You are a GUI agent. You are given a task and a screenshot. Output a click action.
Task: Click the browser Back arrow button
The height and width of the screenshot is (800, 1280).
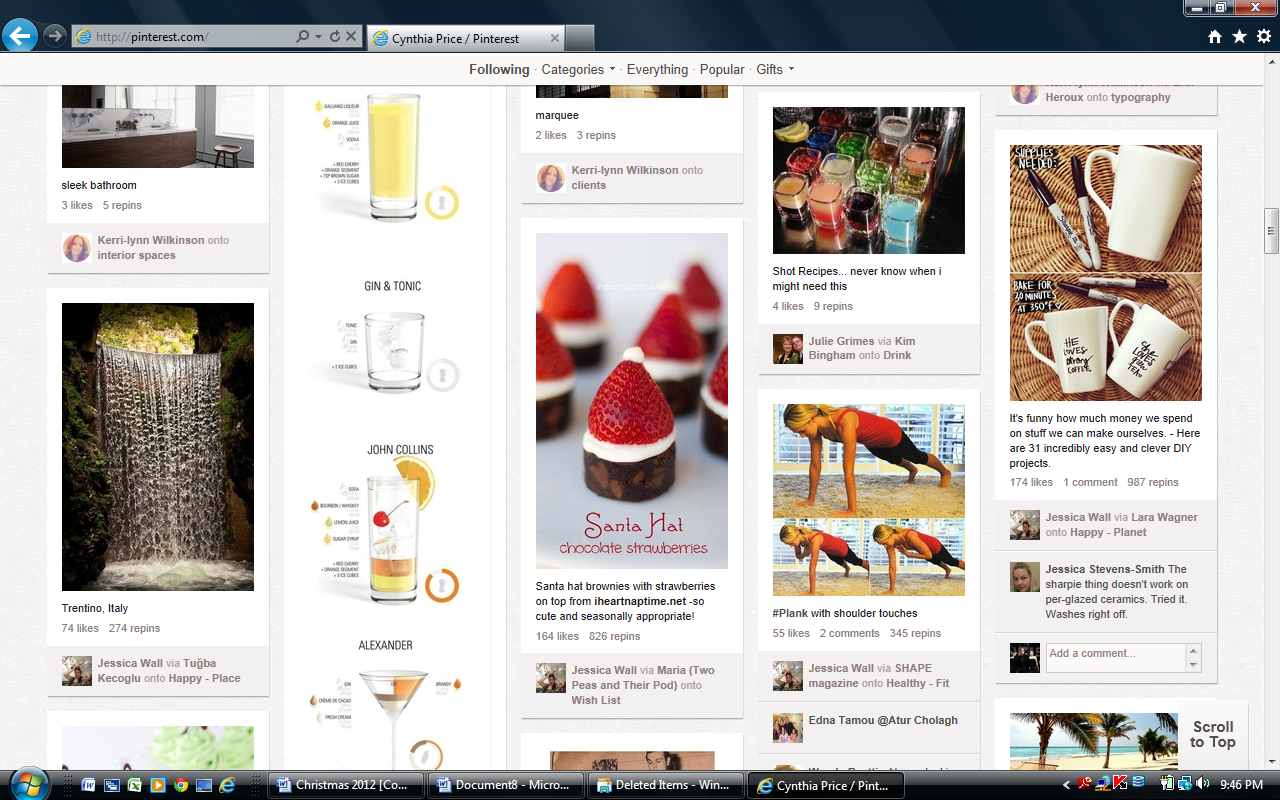click(x=19, y=37)
